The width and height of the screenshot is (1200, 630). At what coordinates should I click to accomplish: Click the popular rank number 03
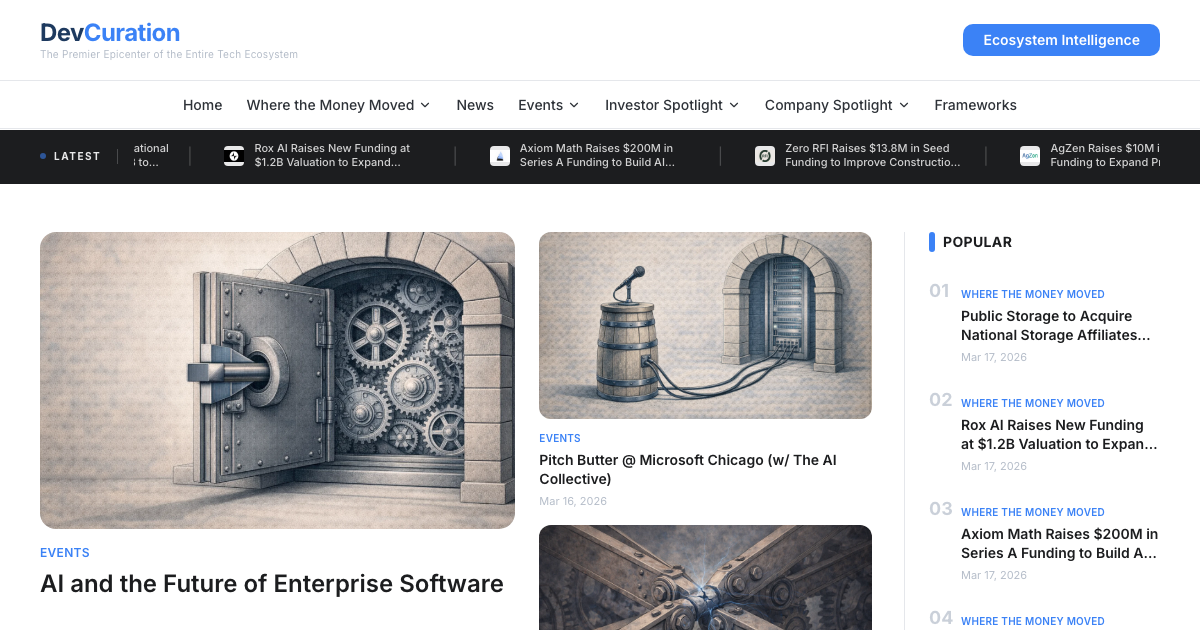click(940, 509)
